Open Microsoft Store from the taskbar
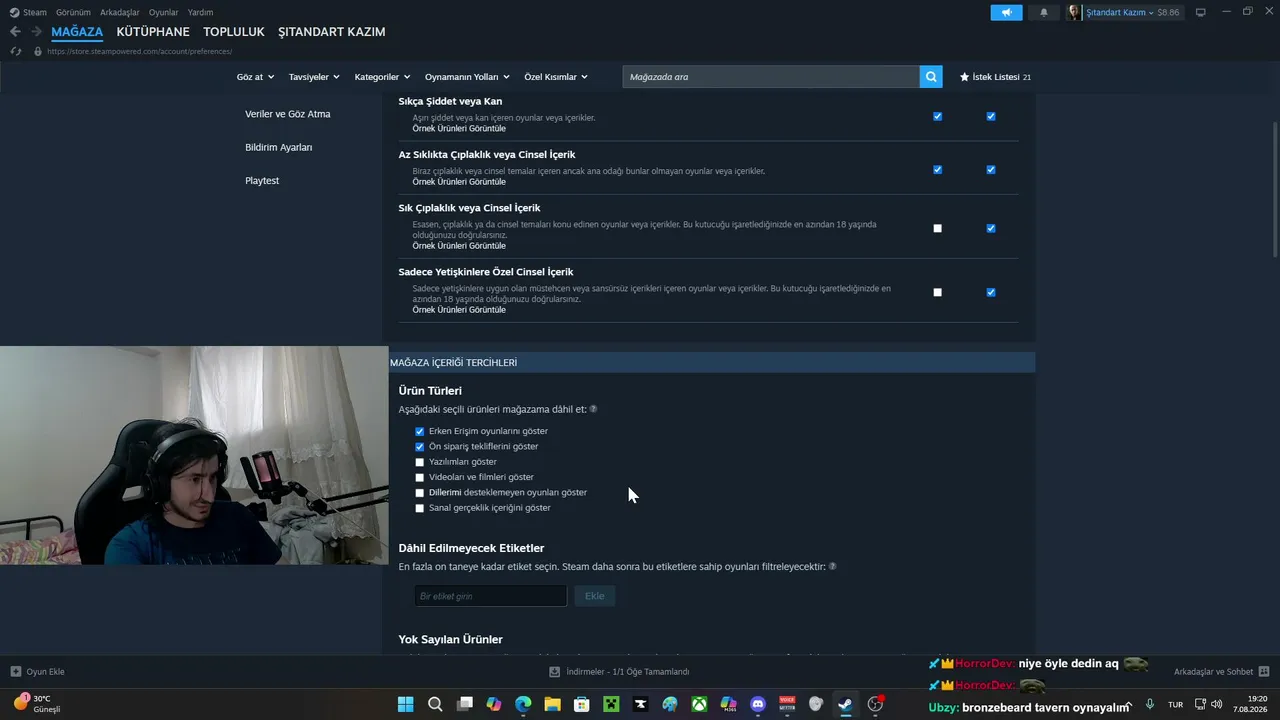Screen dimensions: 1280x720 tap(582, 704)
